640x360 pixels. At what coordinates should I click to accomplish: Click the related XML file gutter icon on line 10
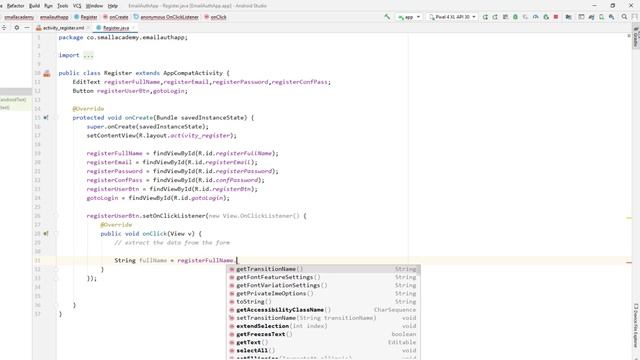click(x=47, y=73)
